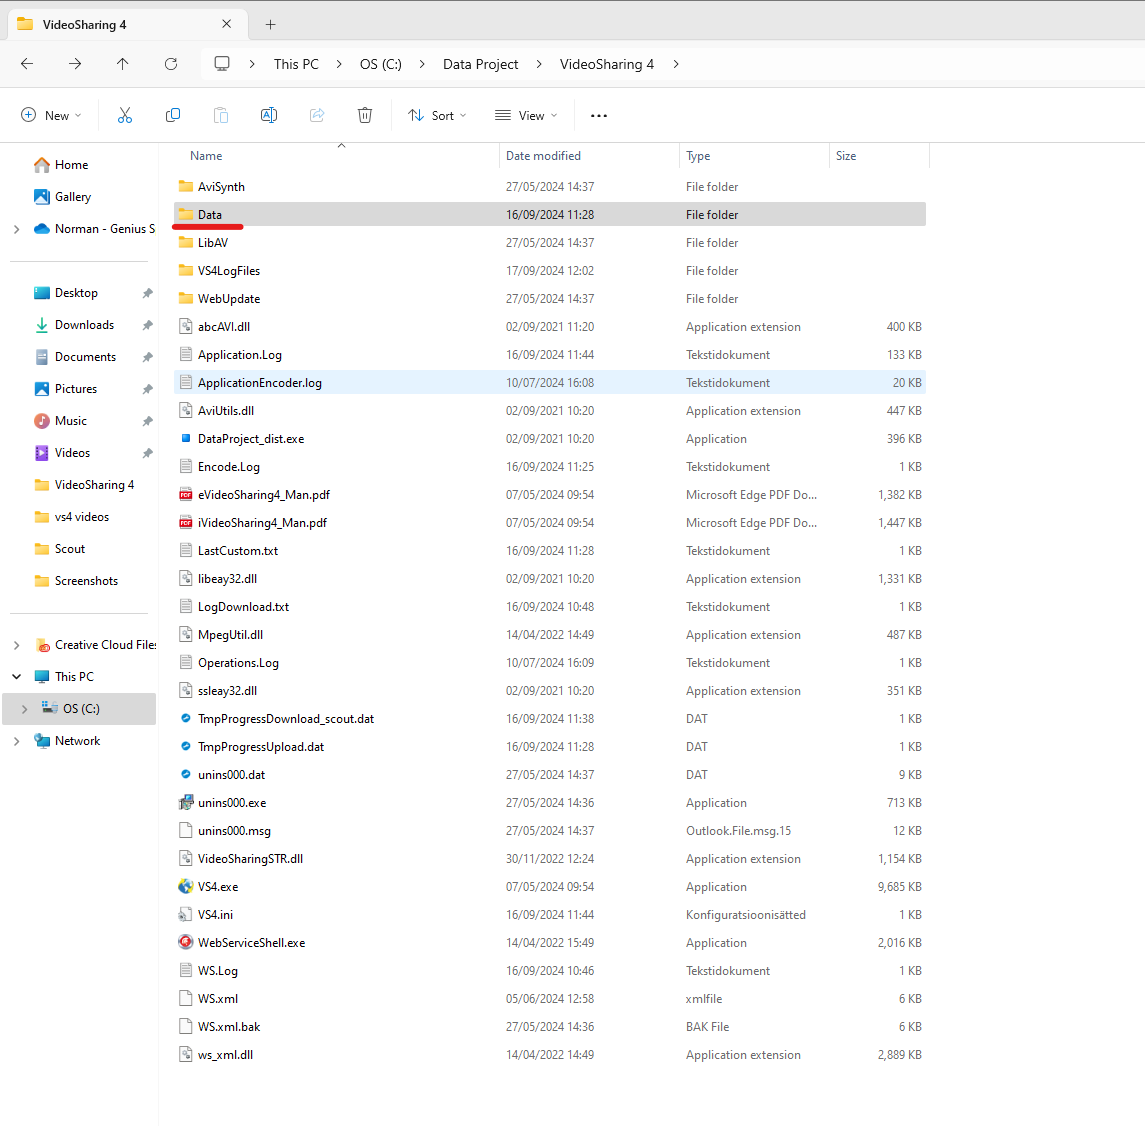Select the ws_xml.dll file
Screen dimensions: 1145x1126
pyautogui.click(x=225, y=1054)
